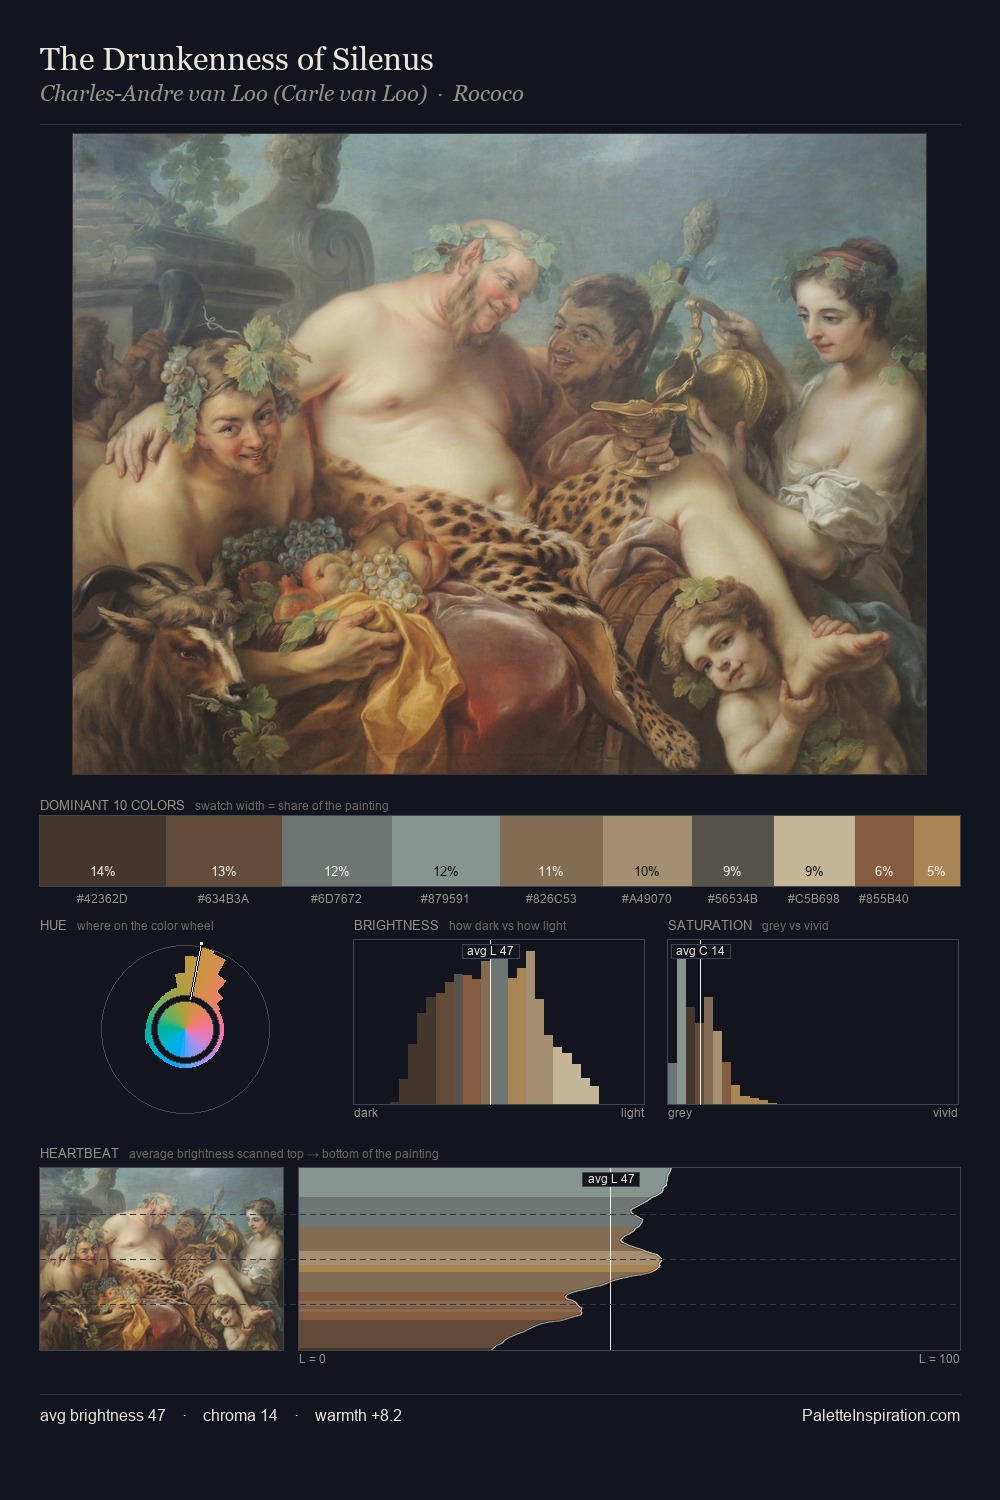Viewport: 1000px width, 1500px height.
Task: Pick the last ochre swatch showing 5%
Action: (x=937, y=851)
